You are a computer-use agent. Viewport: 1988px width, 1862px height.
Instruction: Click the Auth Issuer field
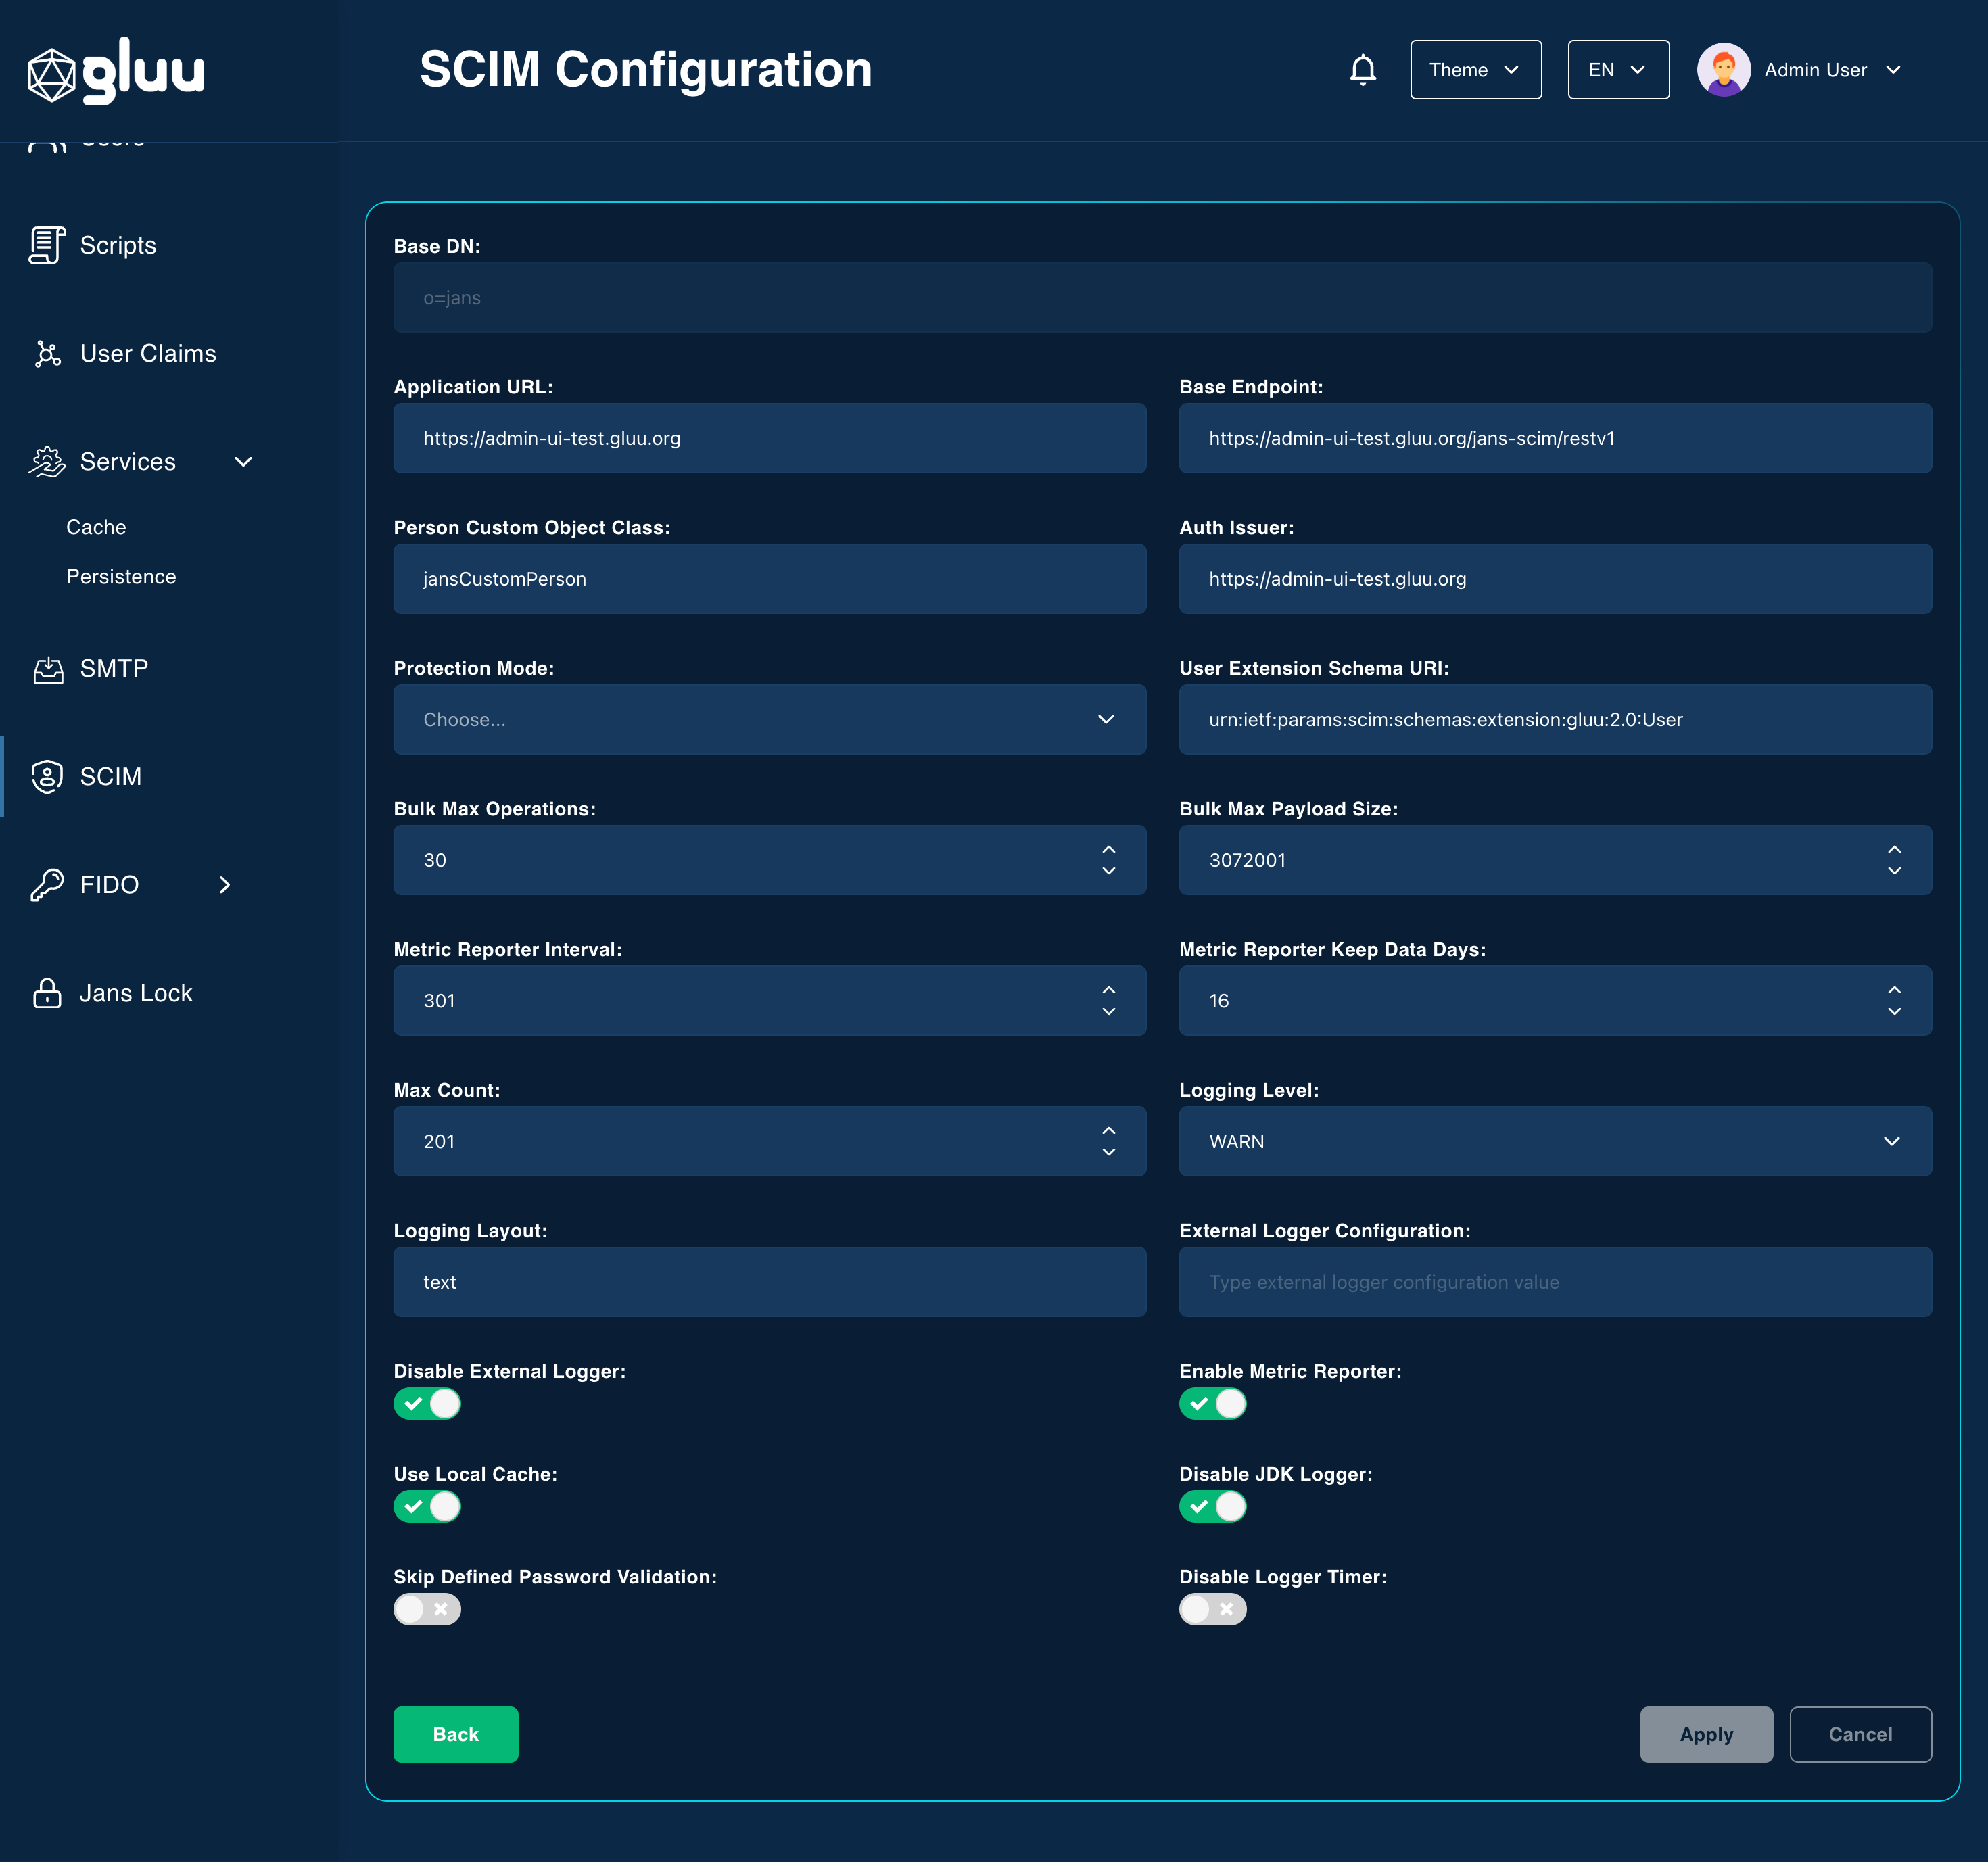pos(1555,579)
